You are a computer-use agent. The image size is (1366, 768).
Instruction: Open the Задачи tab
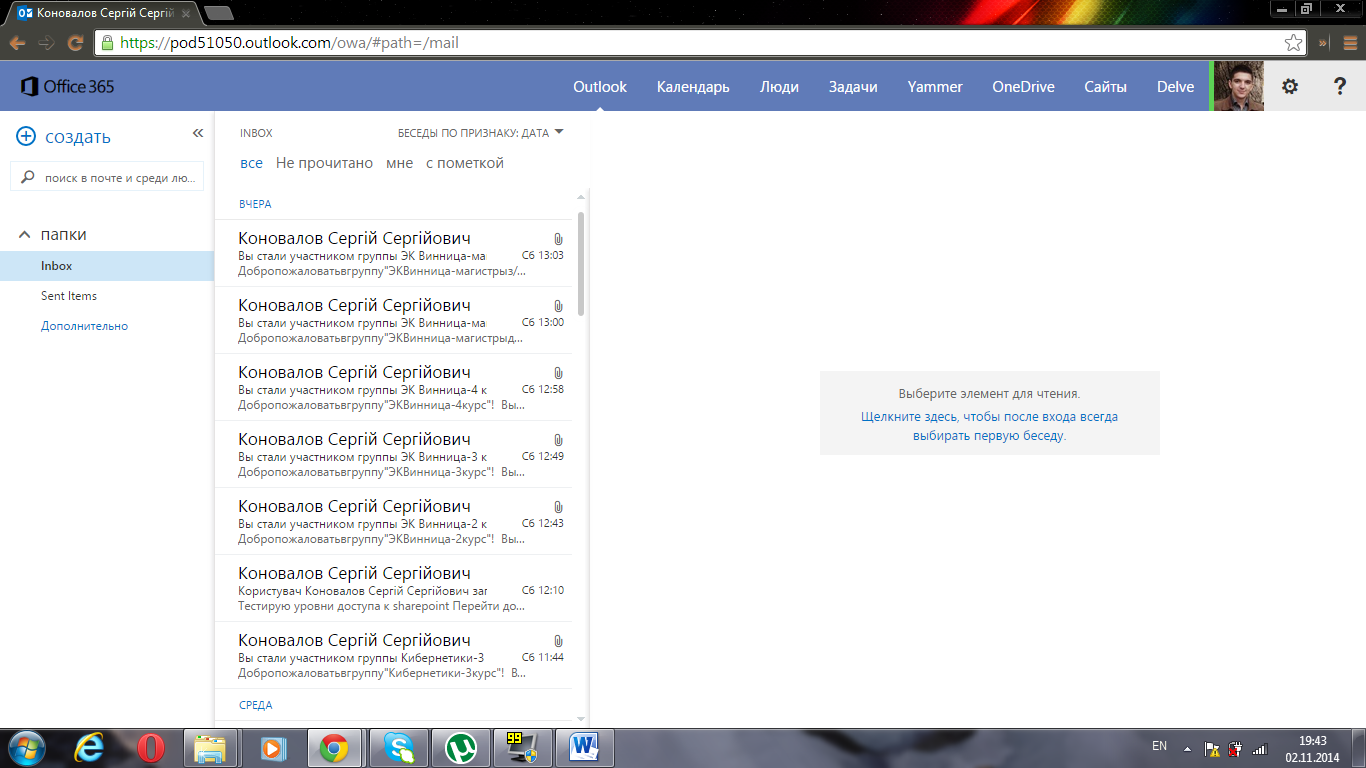[x=853, y=87]
